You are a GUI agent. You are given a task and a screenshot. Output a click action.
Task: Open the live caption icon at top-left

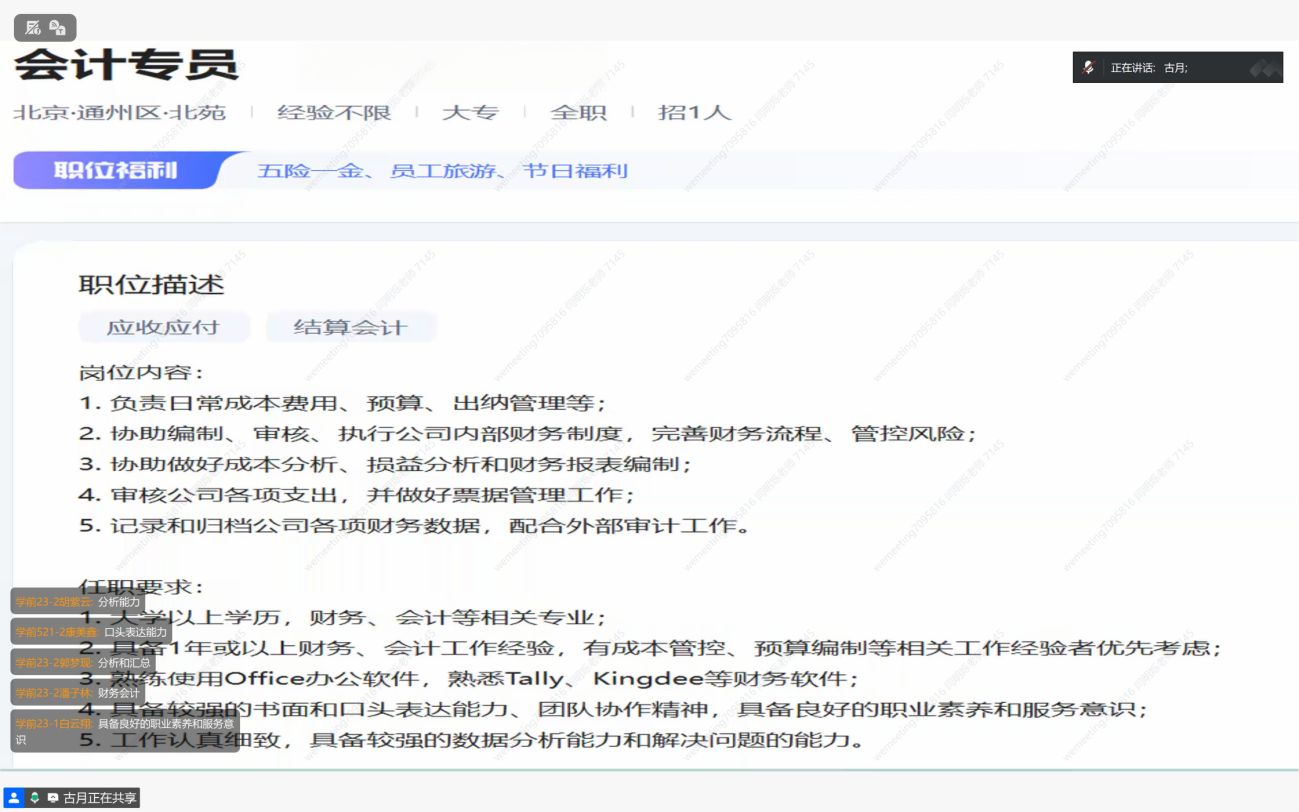pyautogui.click(x=58, y=28)
